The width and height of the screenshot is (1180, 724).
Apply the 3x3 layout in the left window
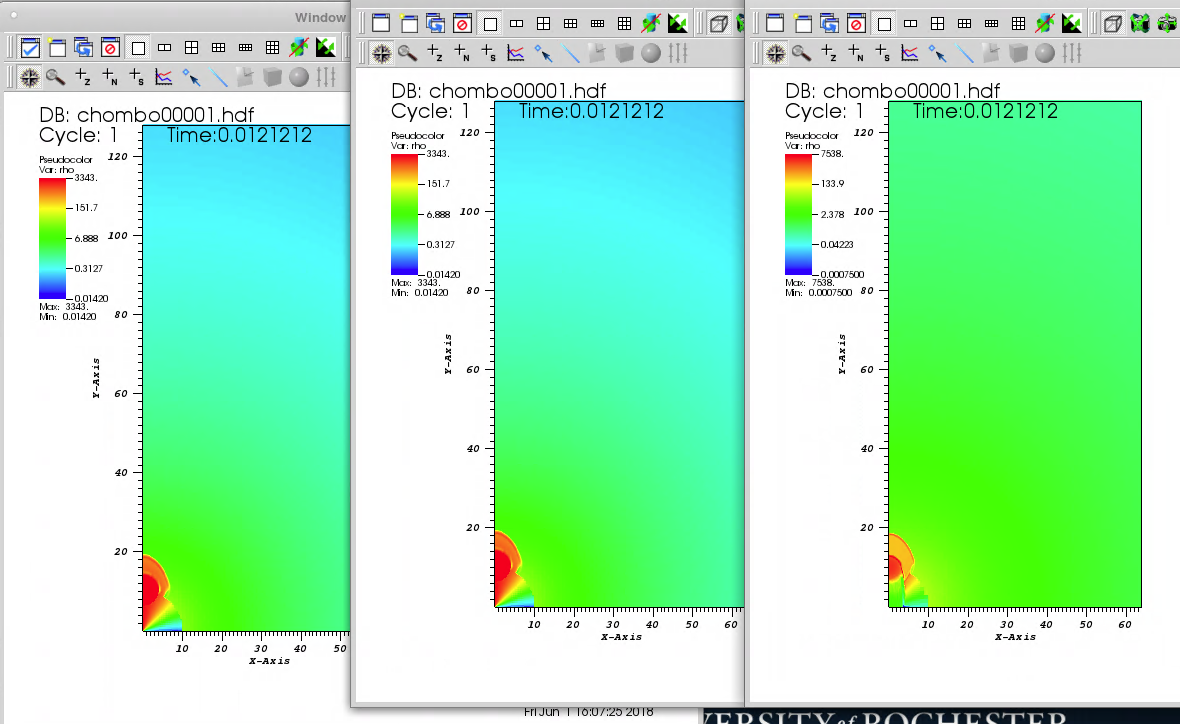(x=272, y=48)
